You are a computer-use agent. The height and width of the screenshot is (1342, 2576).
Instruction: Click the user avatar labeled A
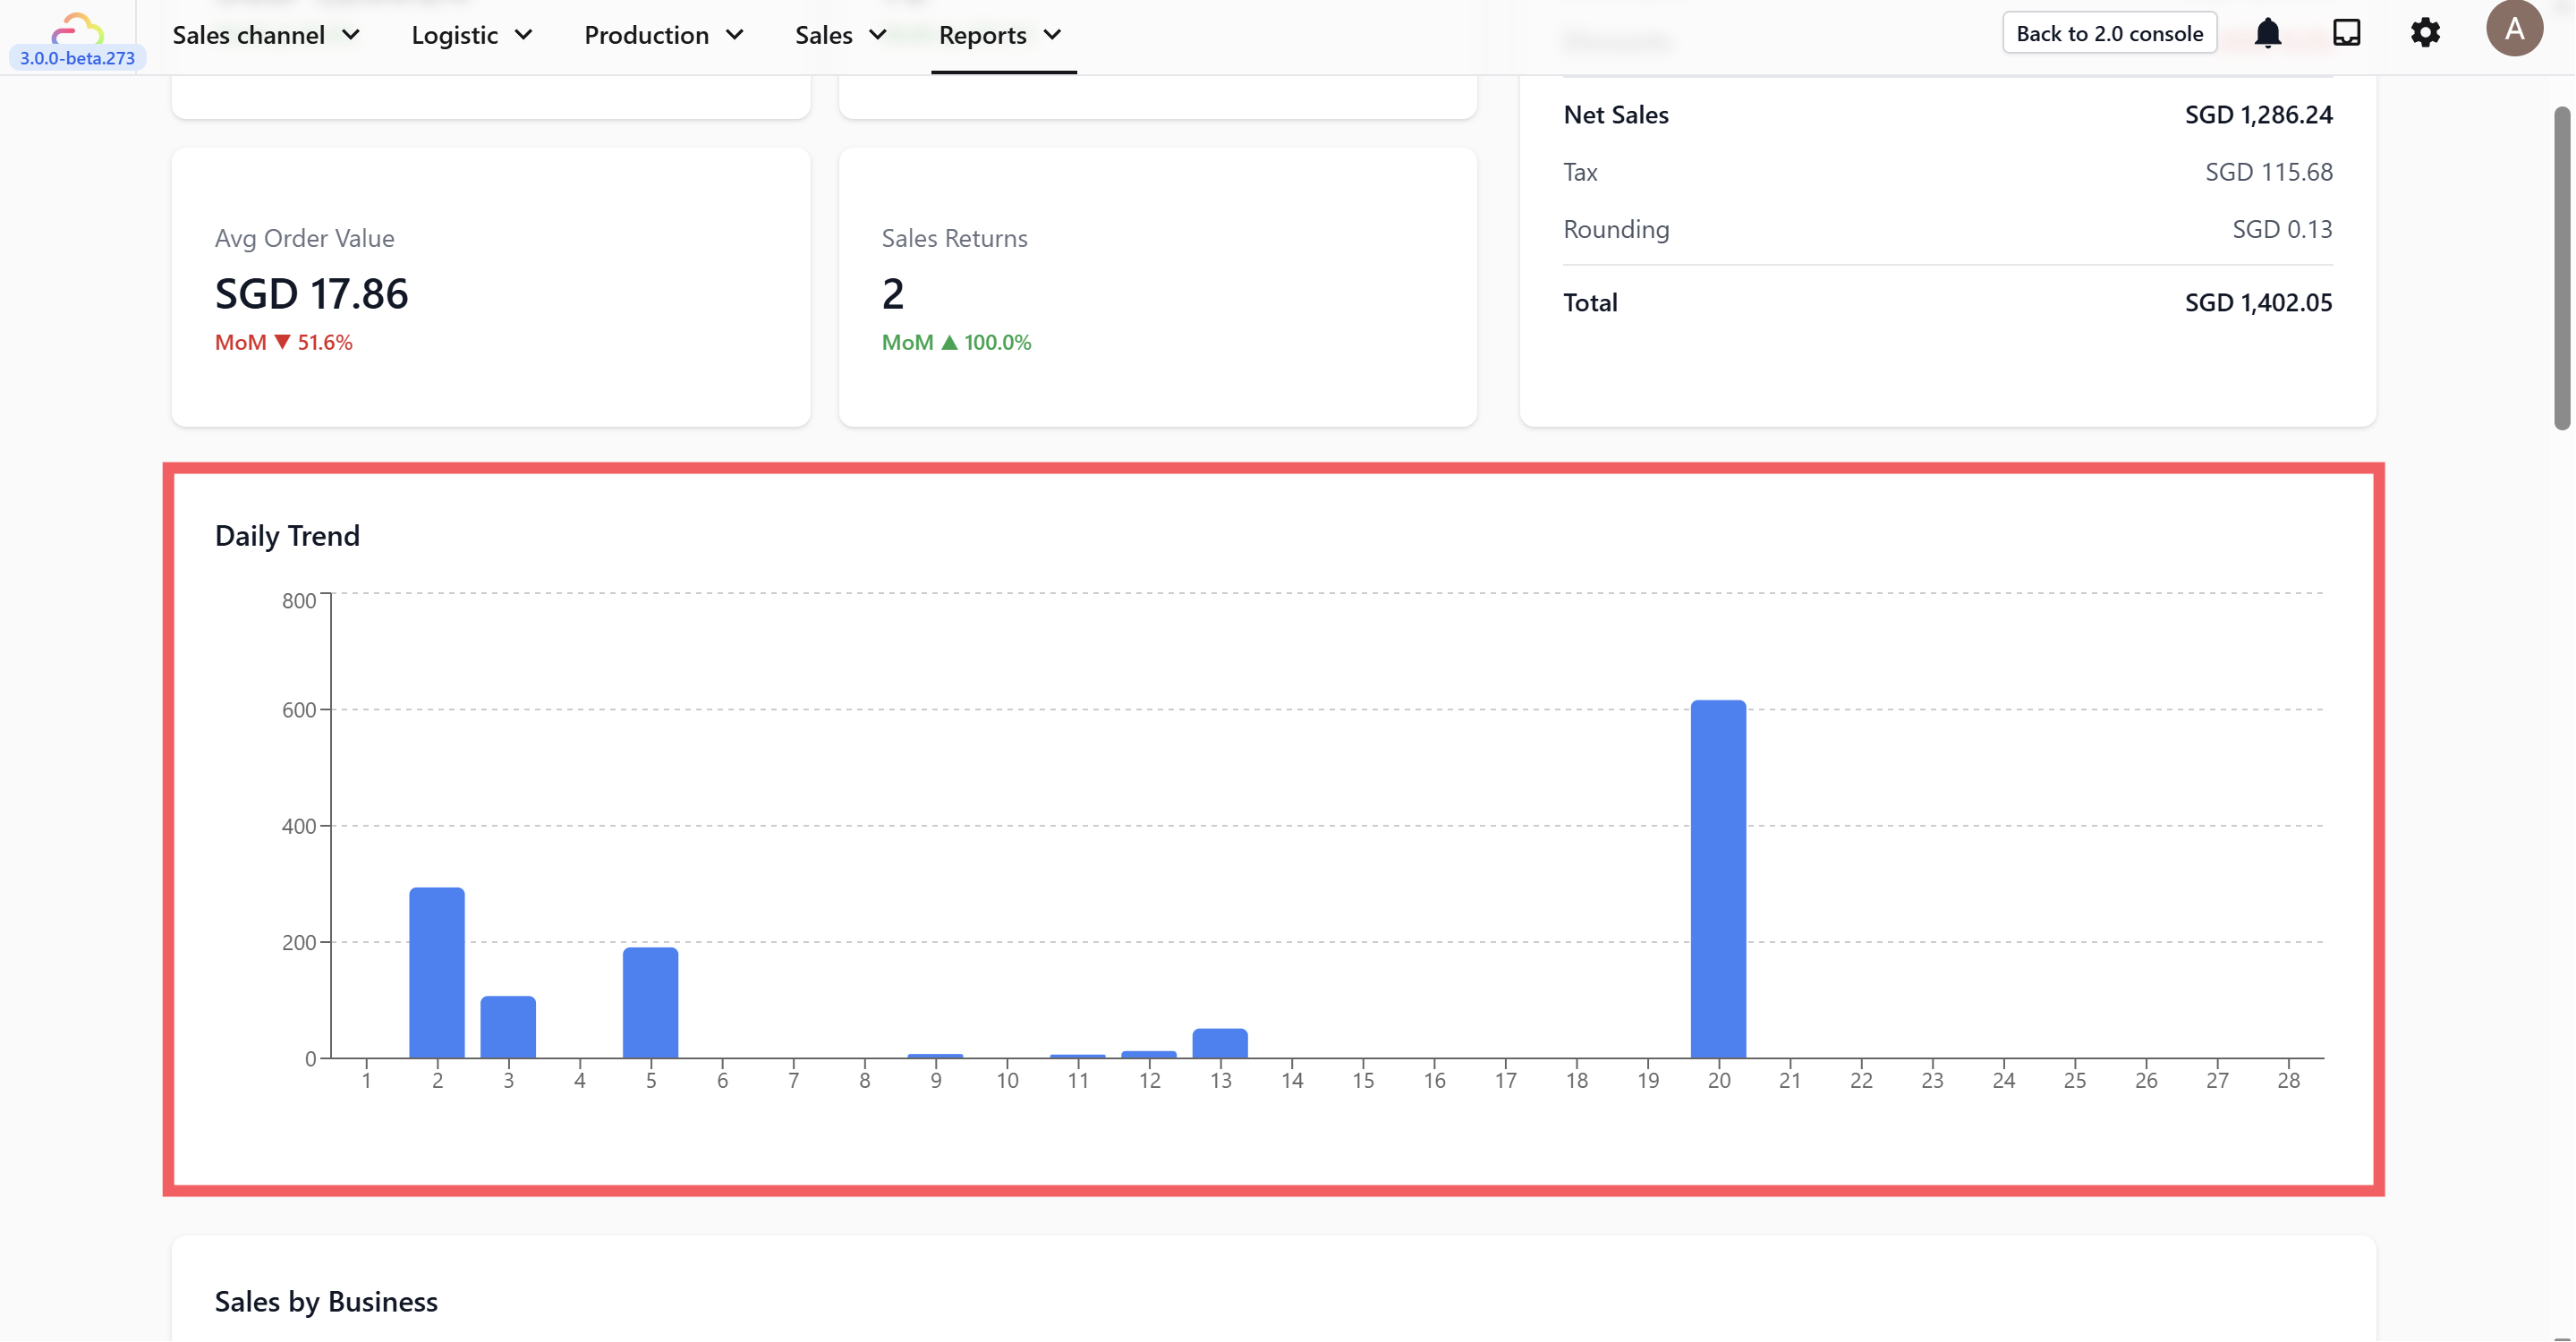[2514, 29]
